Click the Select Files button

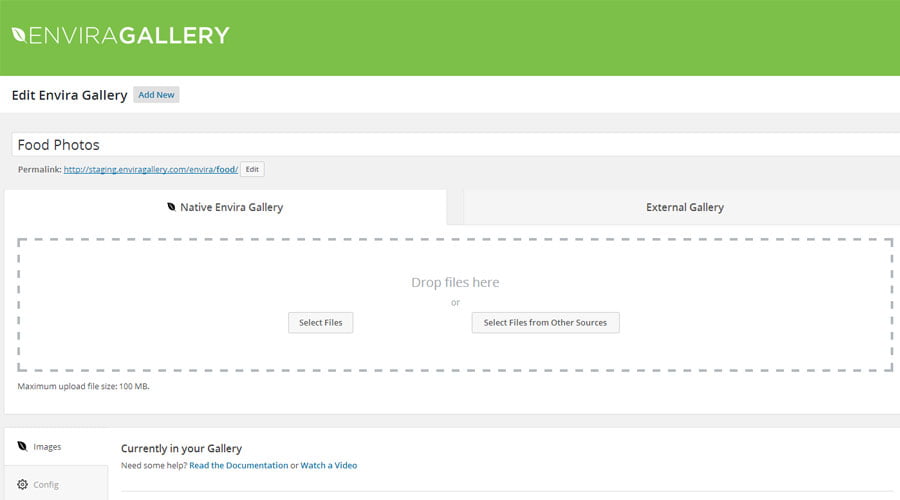(320, 323)
